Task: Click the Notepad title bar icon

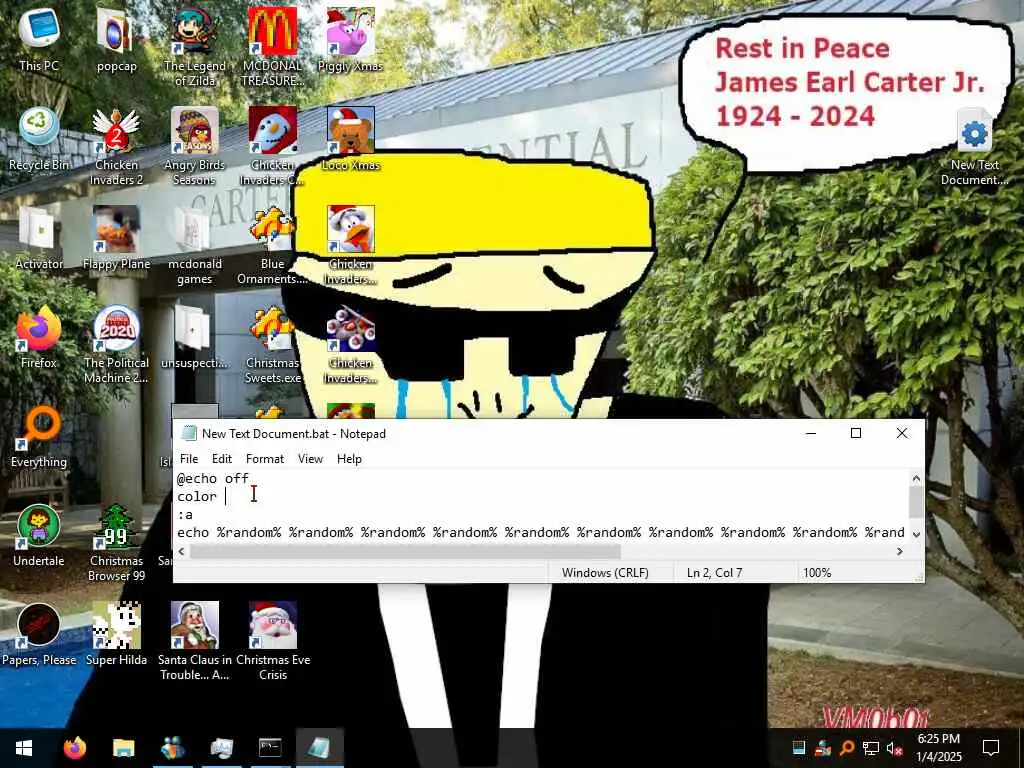Action: click(x=189, y=434)
